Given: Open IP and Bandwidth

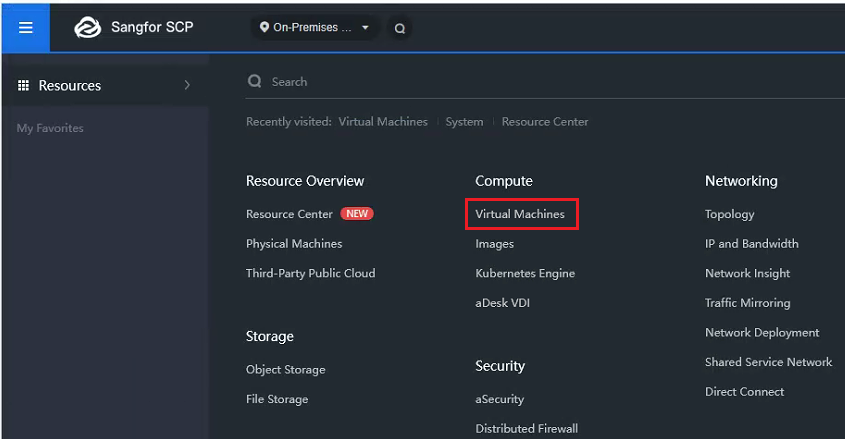Looking at the screenshot, I should (752, 243).
